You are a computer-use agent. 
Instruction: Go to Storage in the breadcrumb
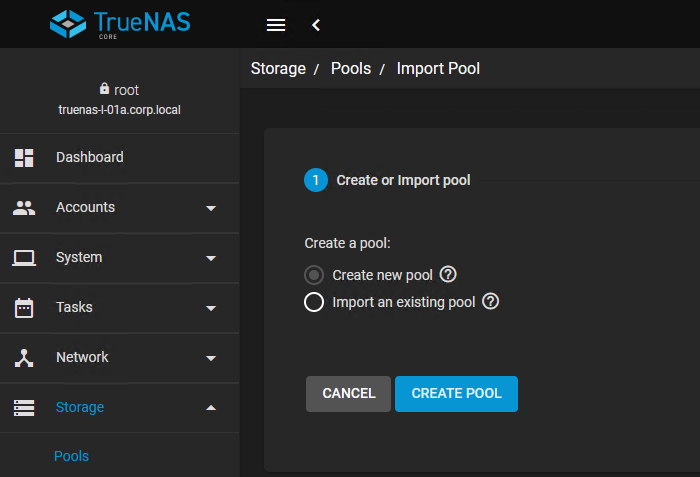tap(278, 69)
